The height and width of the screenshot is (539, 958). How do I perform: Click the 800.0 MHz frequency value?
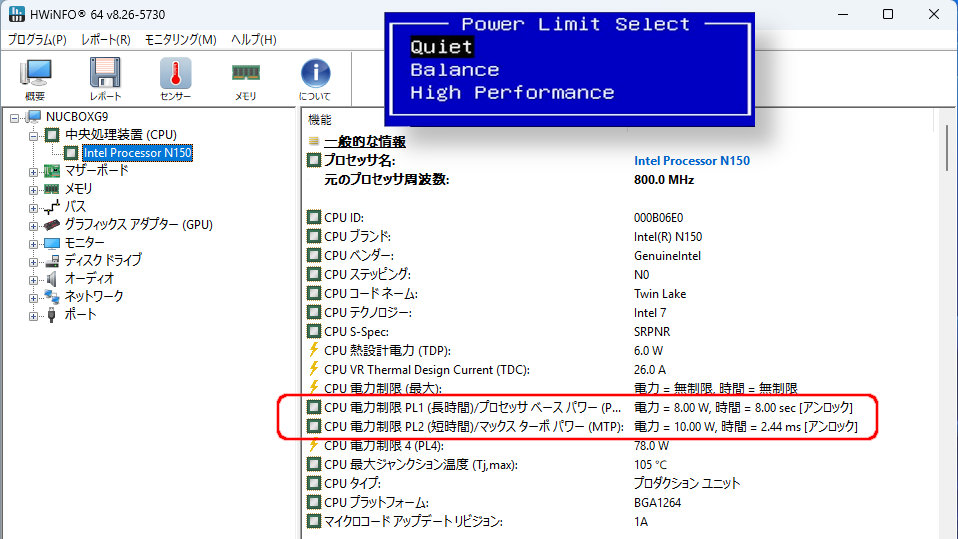pyautogui.click(x=664, y=180)
